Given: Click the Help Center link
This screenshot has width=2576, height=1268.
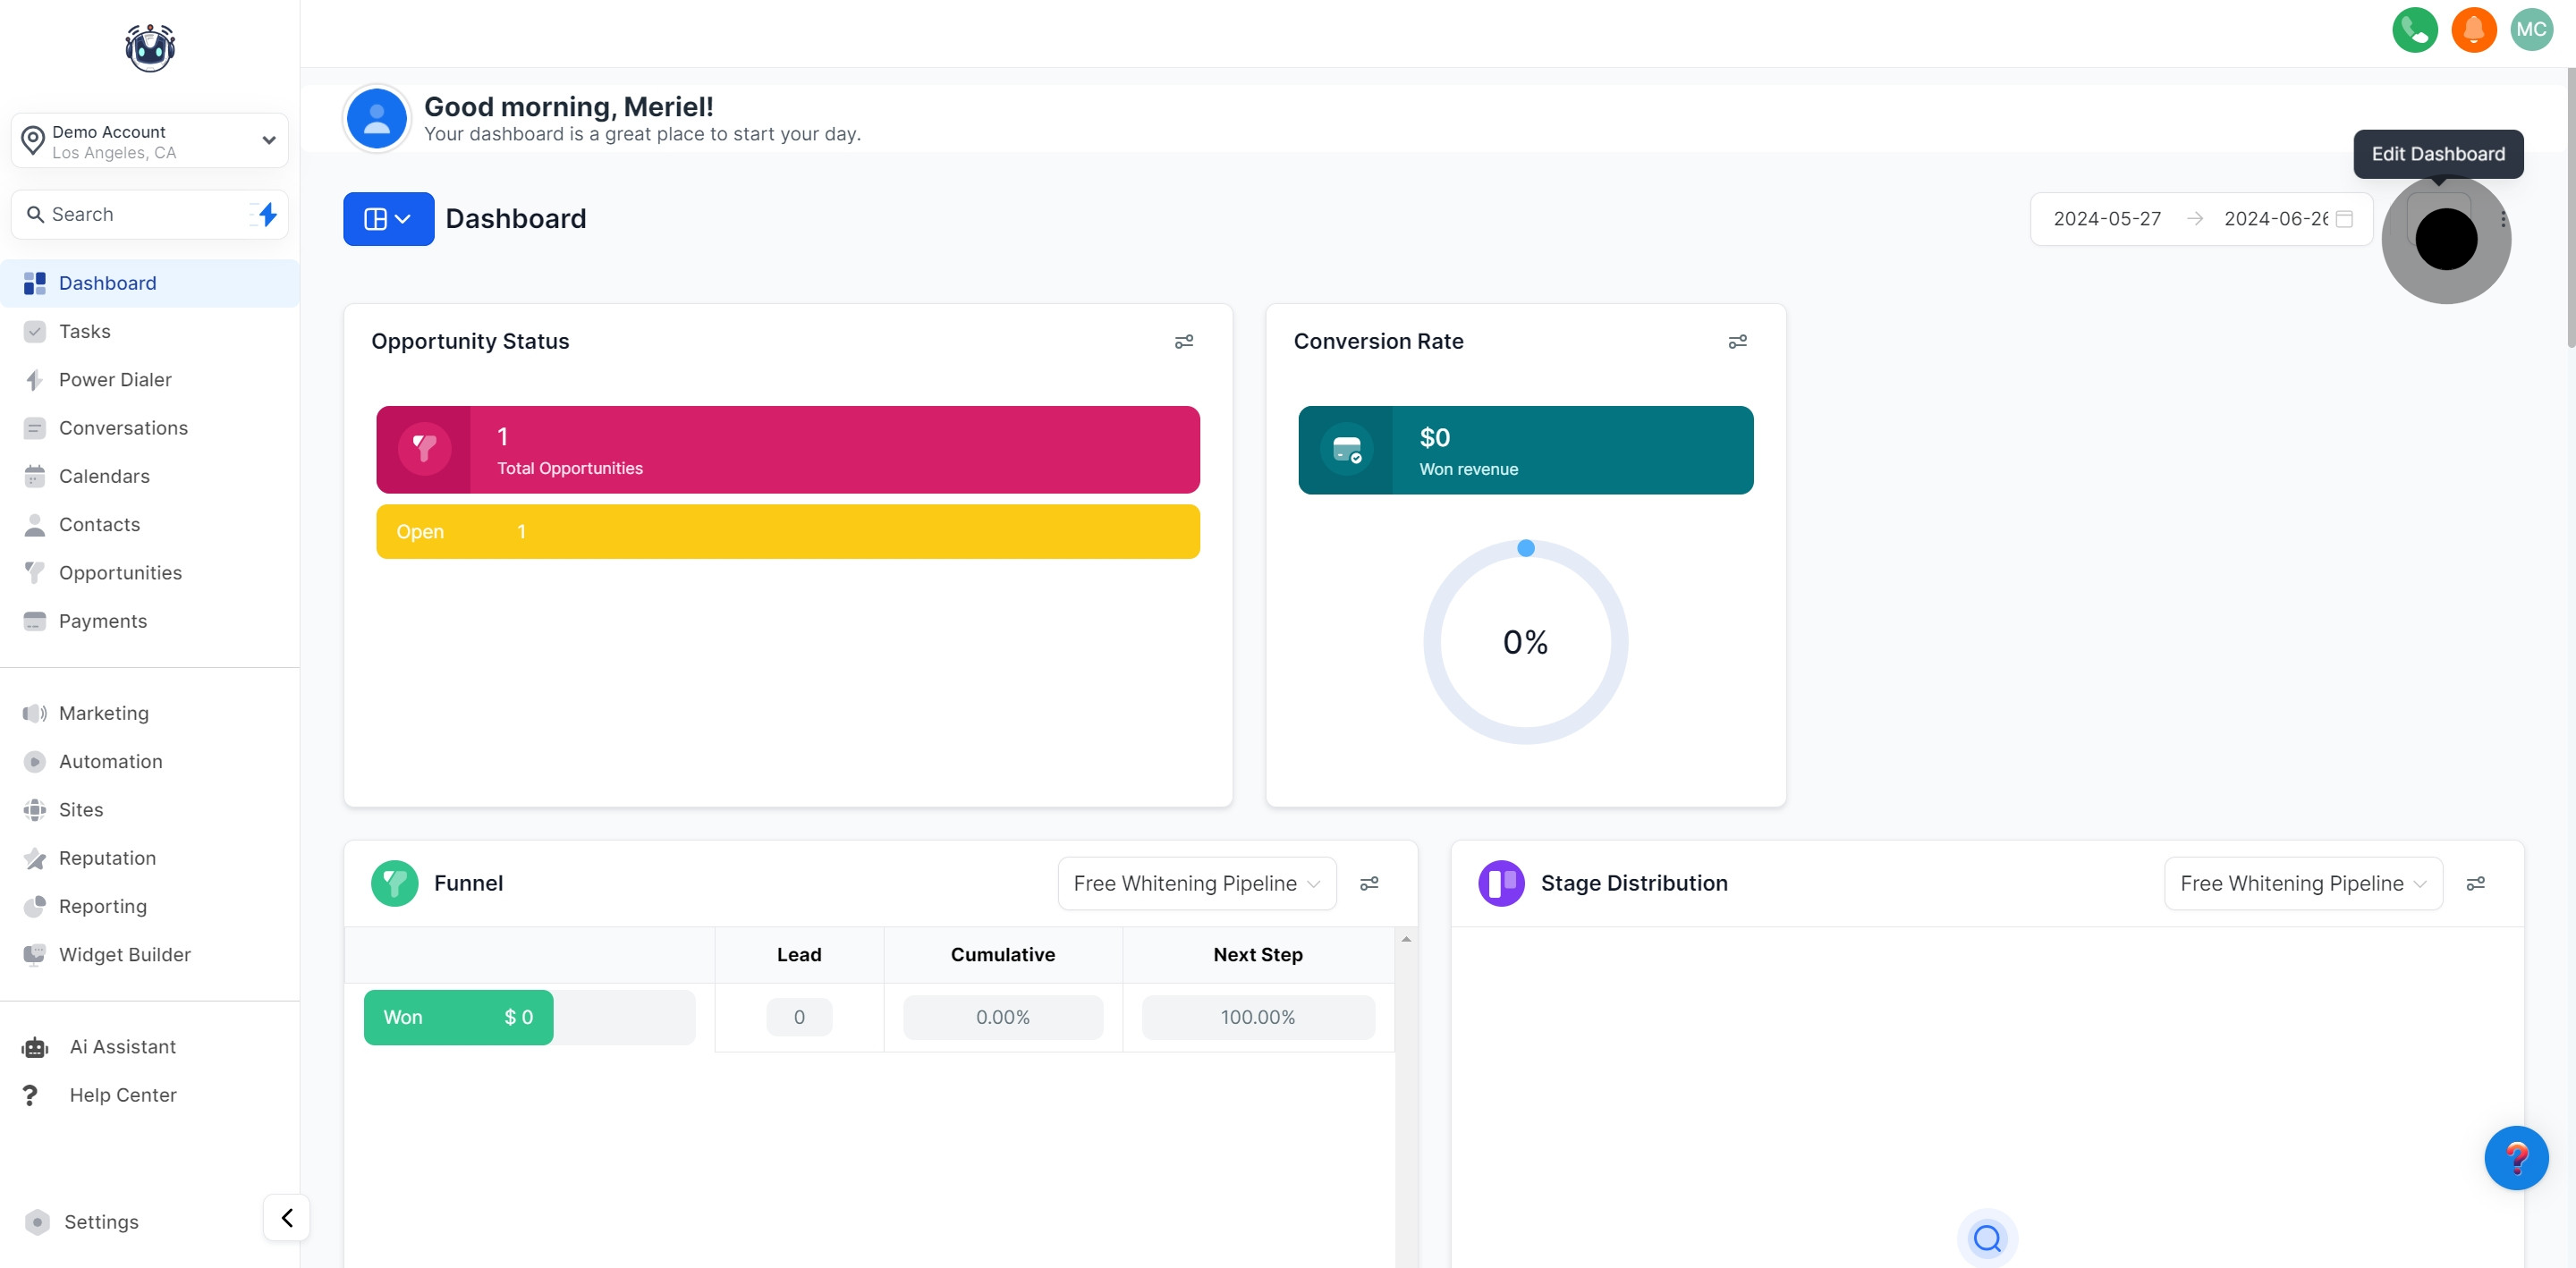Looking at the screenshot, I should (x=122, y=1095).
